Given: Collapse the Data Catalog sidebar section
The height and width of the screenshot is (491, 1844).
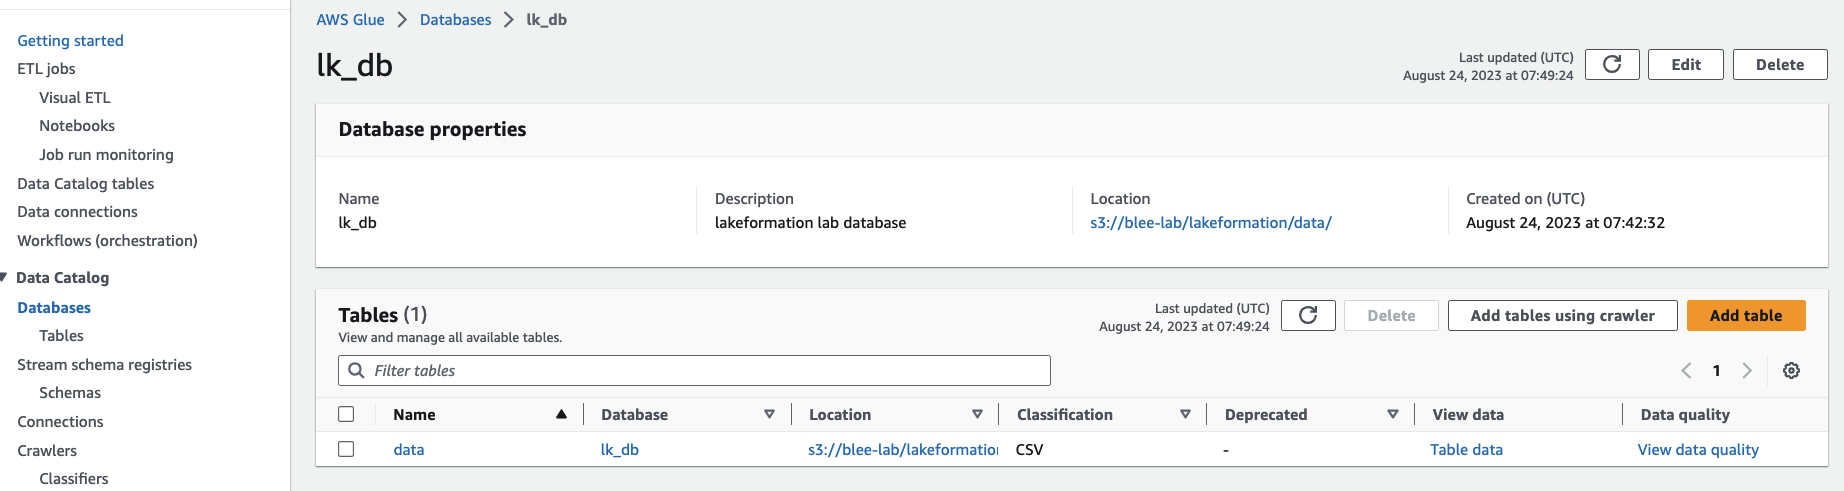Looking at the screenshot, I should 4,278.
